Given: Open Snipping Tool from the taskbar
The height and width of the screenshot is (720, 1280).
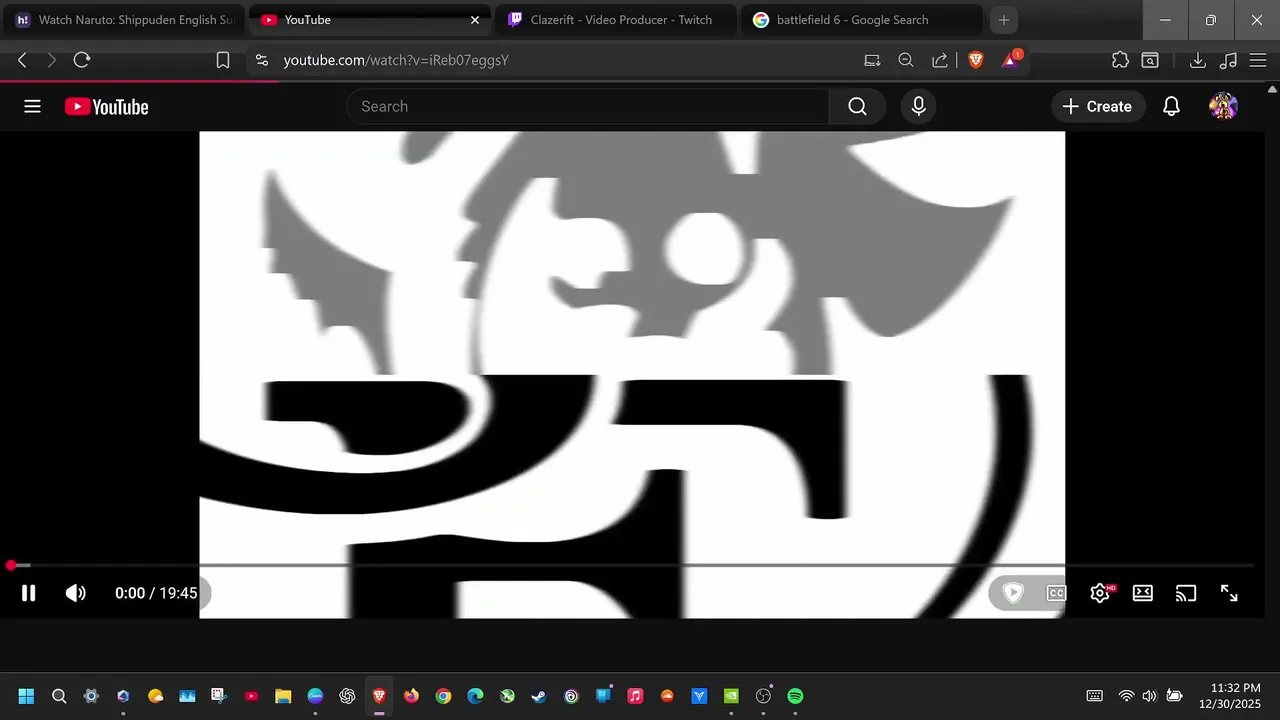Looking at the screenshot, I should pyautogui.click(x=219, y=696).
